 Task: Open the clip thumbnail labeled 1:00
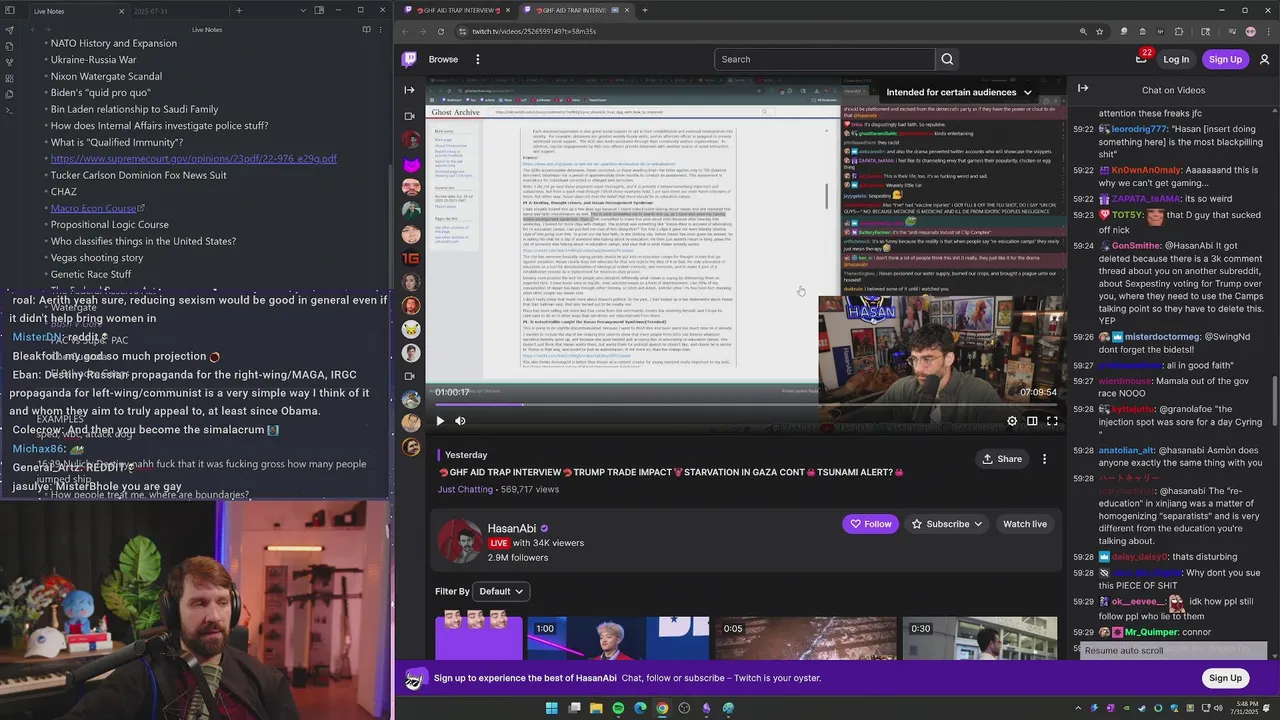tap(617, 638)
